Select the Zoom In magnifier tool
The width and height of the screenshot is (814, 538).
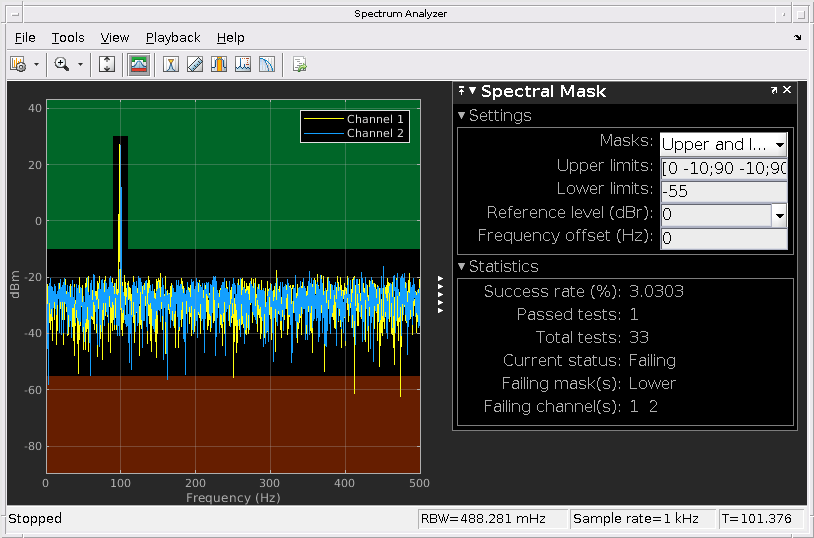pos(62,64)
